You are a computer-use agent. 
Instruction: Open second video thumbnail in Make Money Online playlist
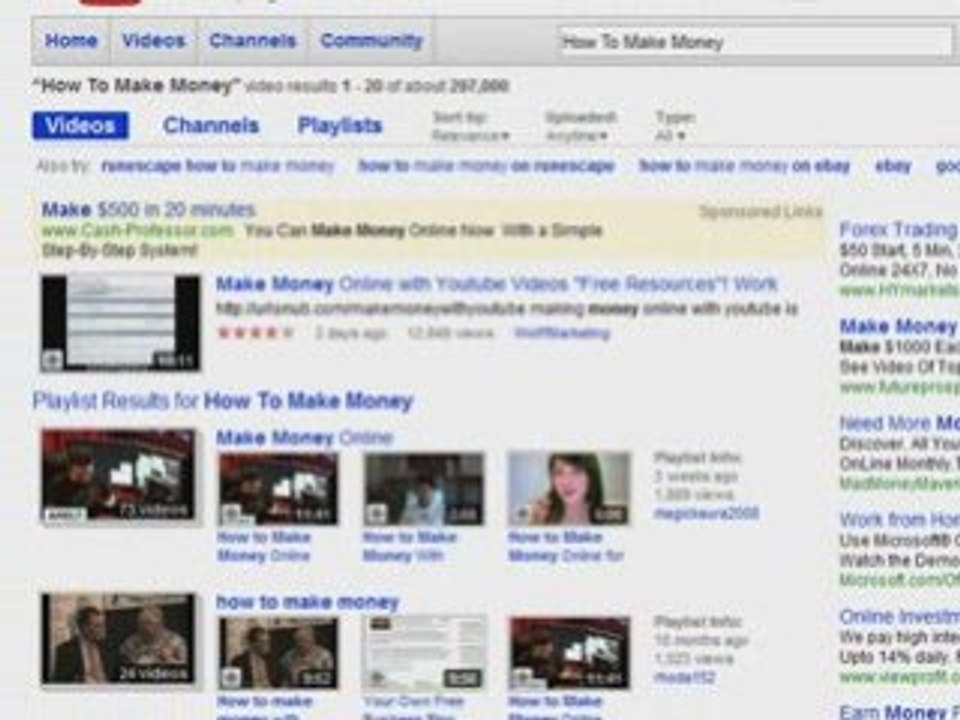click(x=424, y=489)
